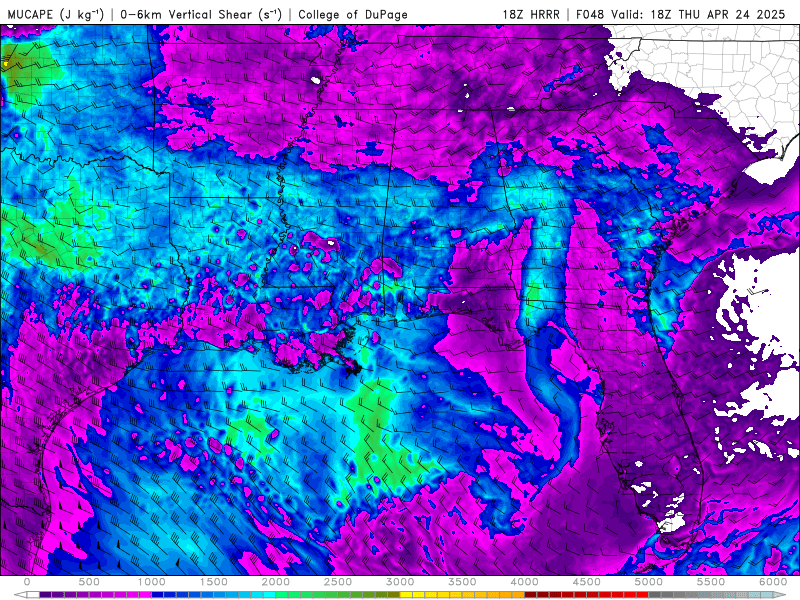Click the "5000" color scale label
Viewport: 800px width, 600px height.
click(648, 582)
